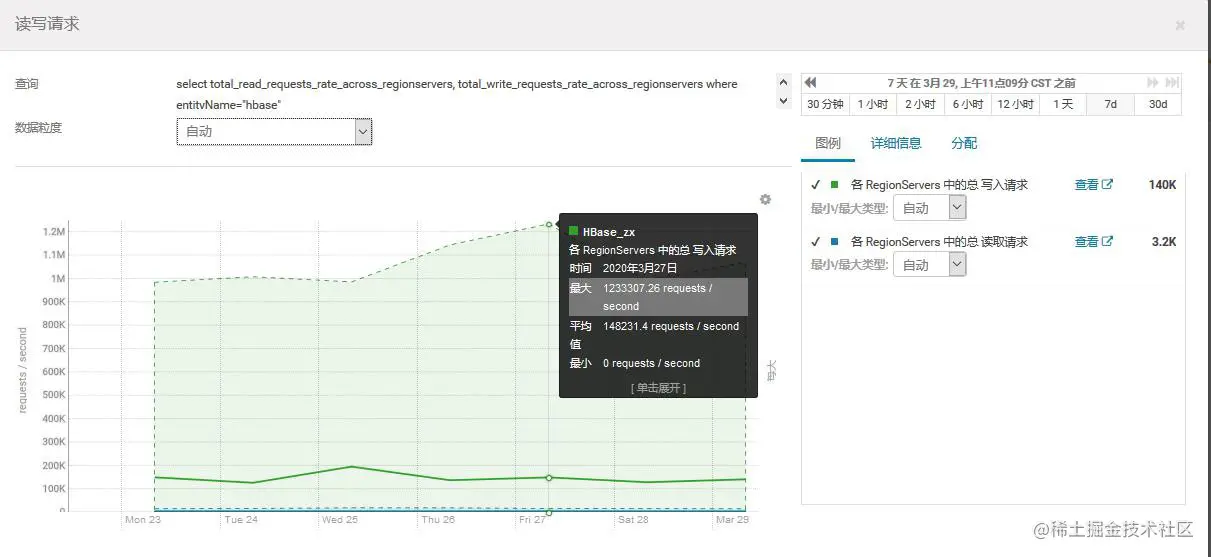Select 12 小时 time range
This screenshot has height=557, width=1211.
tap(1014, 104)
